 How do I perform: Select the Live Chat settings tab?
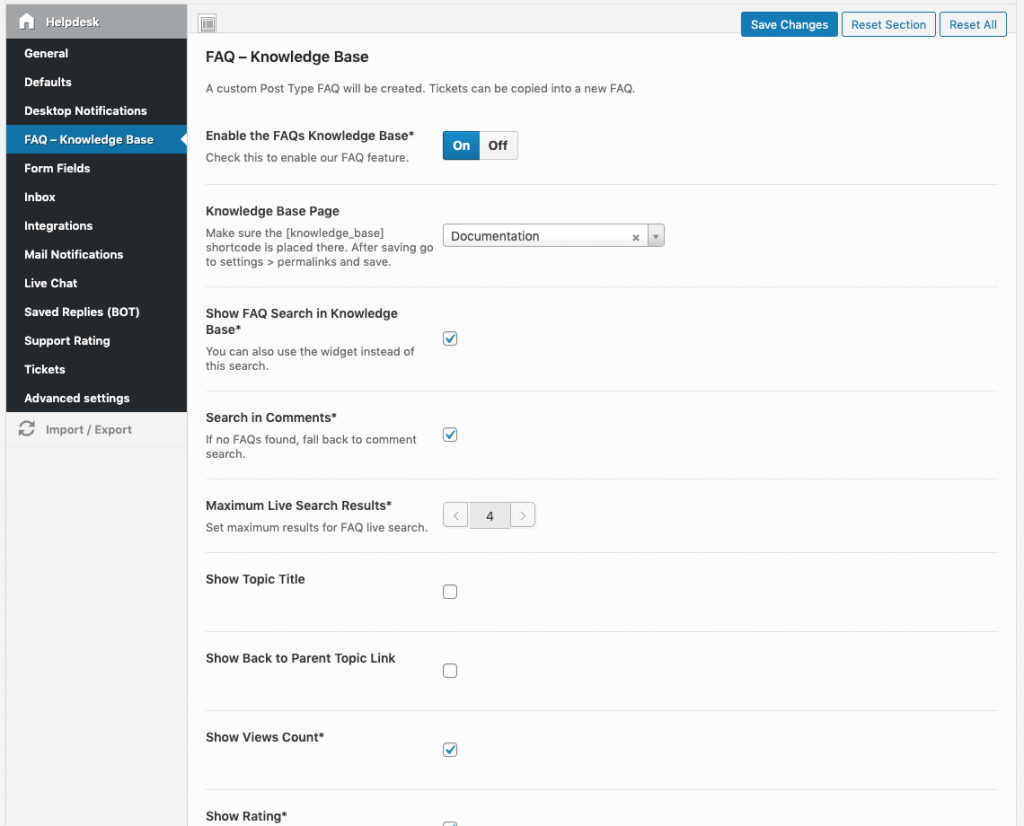50,283
